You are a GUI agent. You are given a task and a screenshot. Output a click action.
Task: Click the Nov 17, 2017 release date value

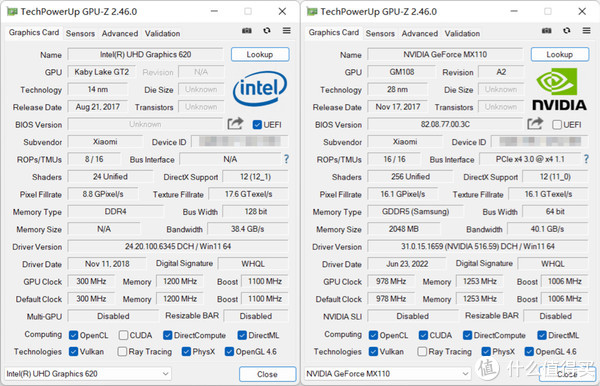[398, 107]
